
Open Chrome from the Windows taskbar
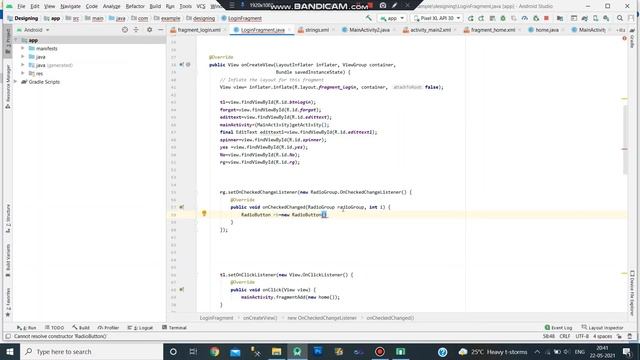coord(215,351)
